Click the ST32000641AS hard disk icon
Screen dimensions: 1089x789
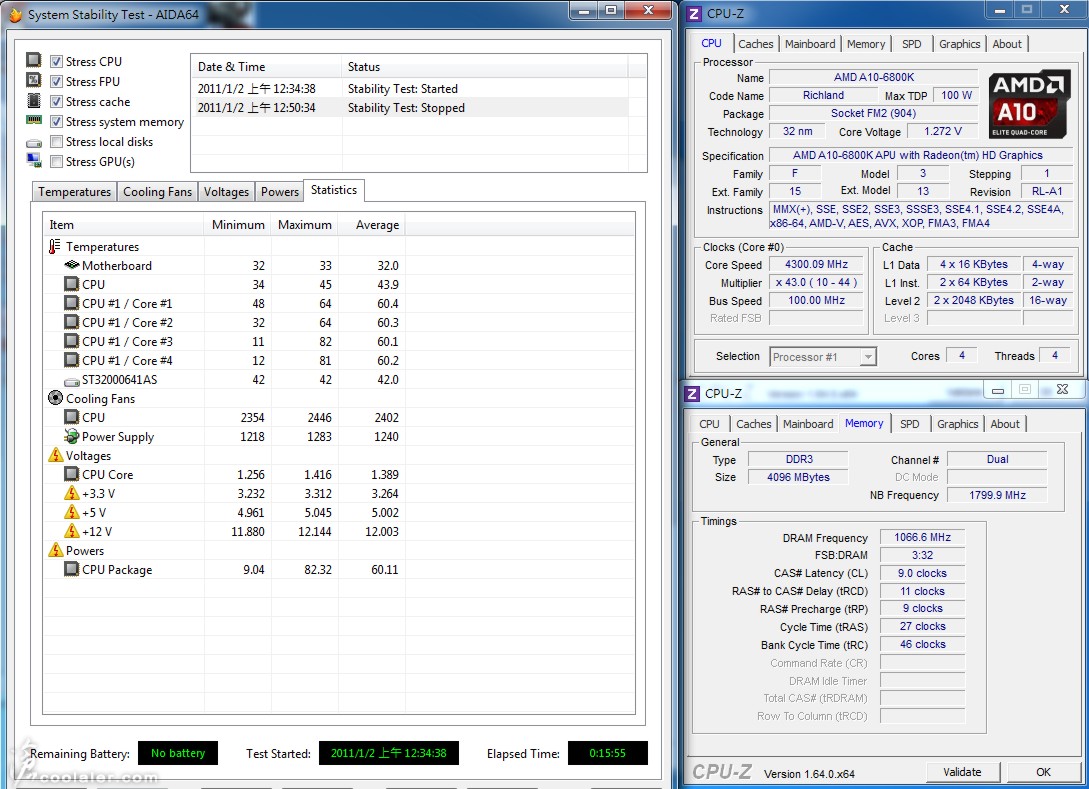point(72,380)
